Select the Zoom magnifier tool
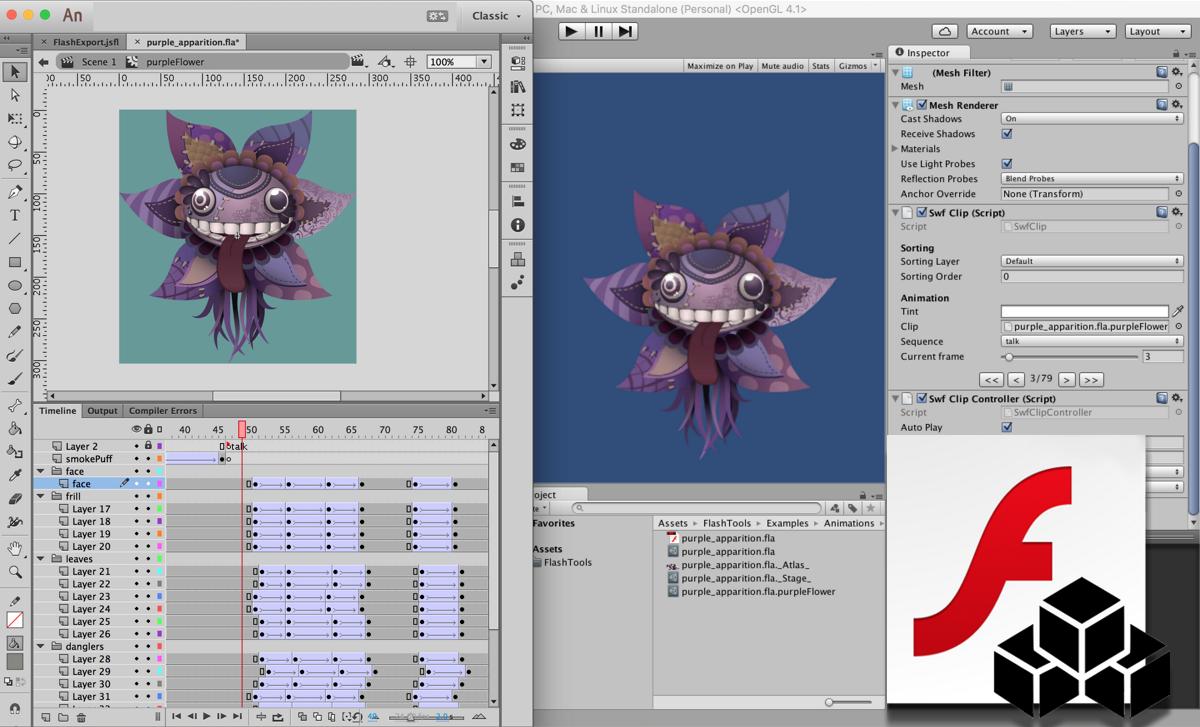This screenshot has width=1200, height=727. click(15, 572)
